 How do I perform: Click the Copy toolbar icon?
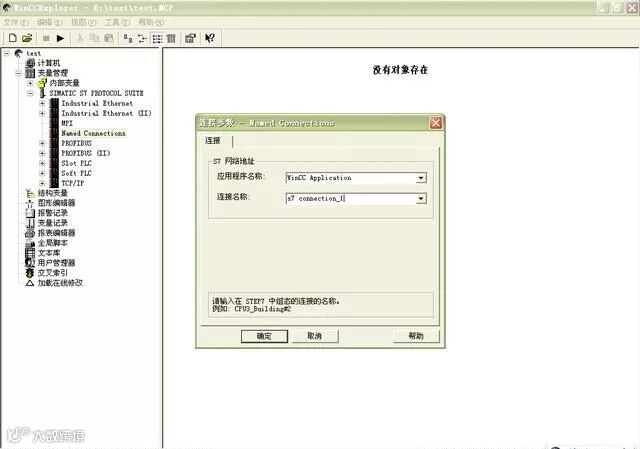click(94, 38)
